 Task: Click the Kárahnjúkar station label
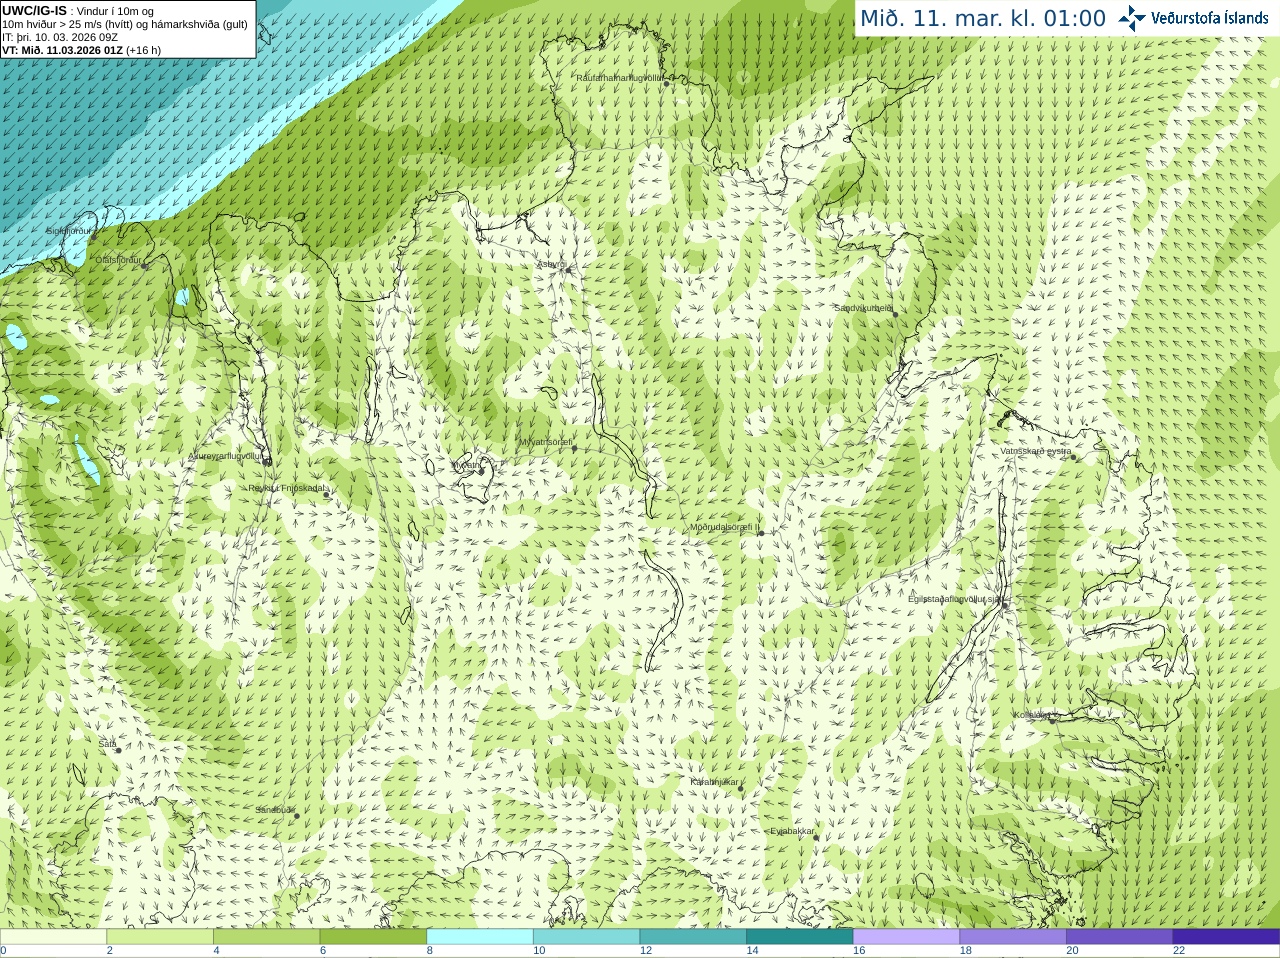[x=715, y=782]
